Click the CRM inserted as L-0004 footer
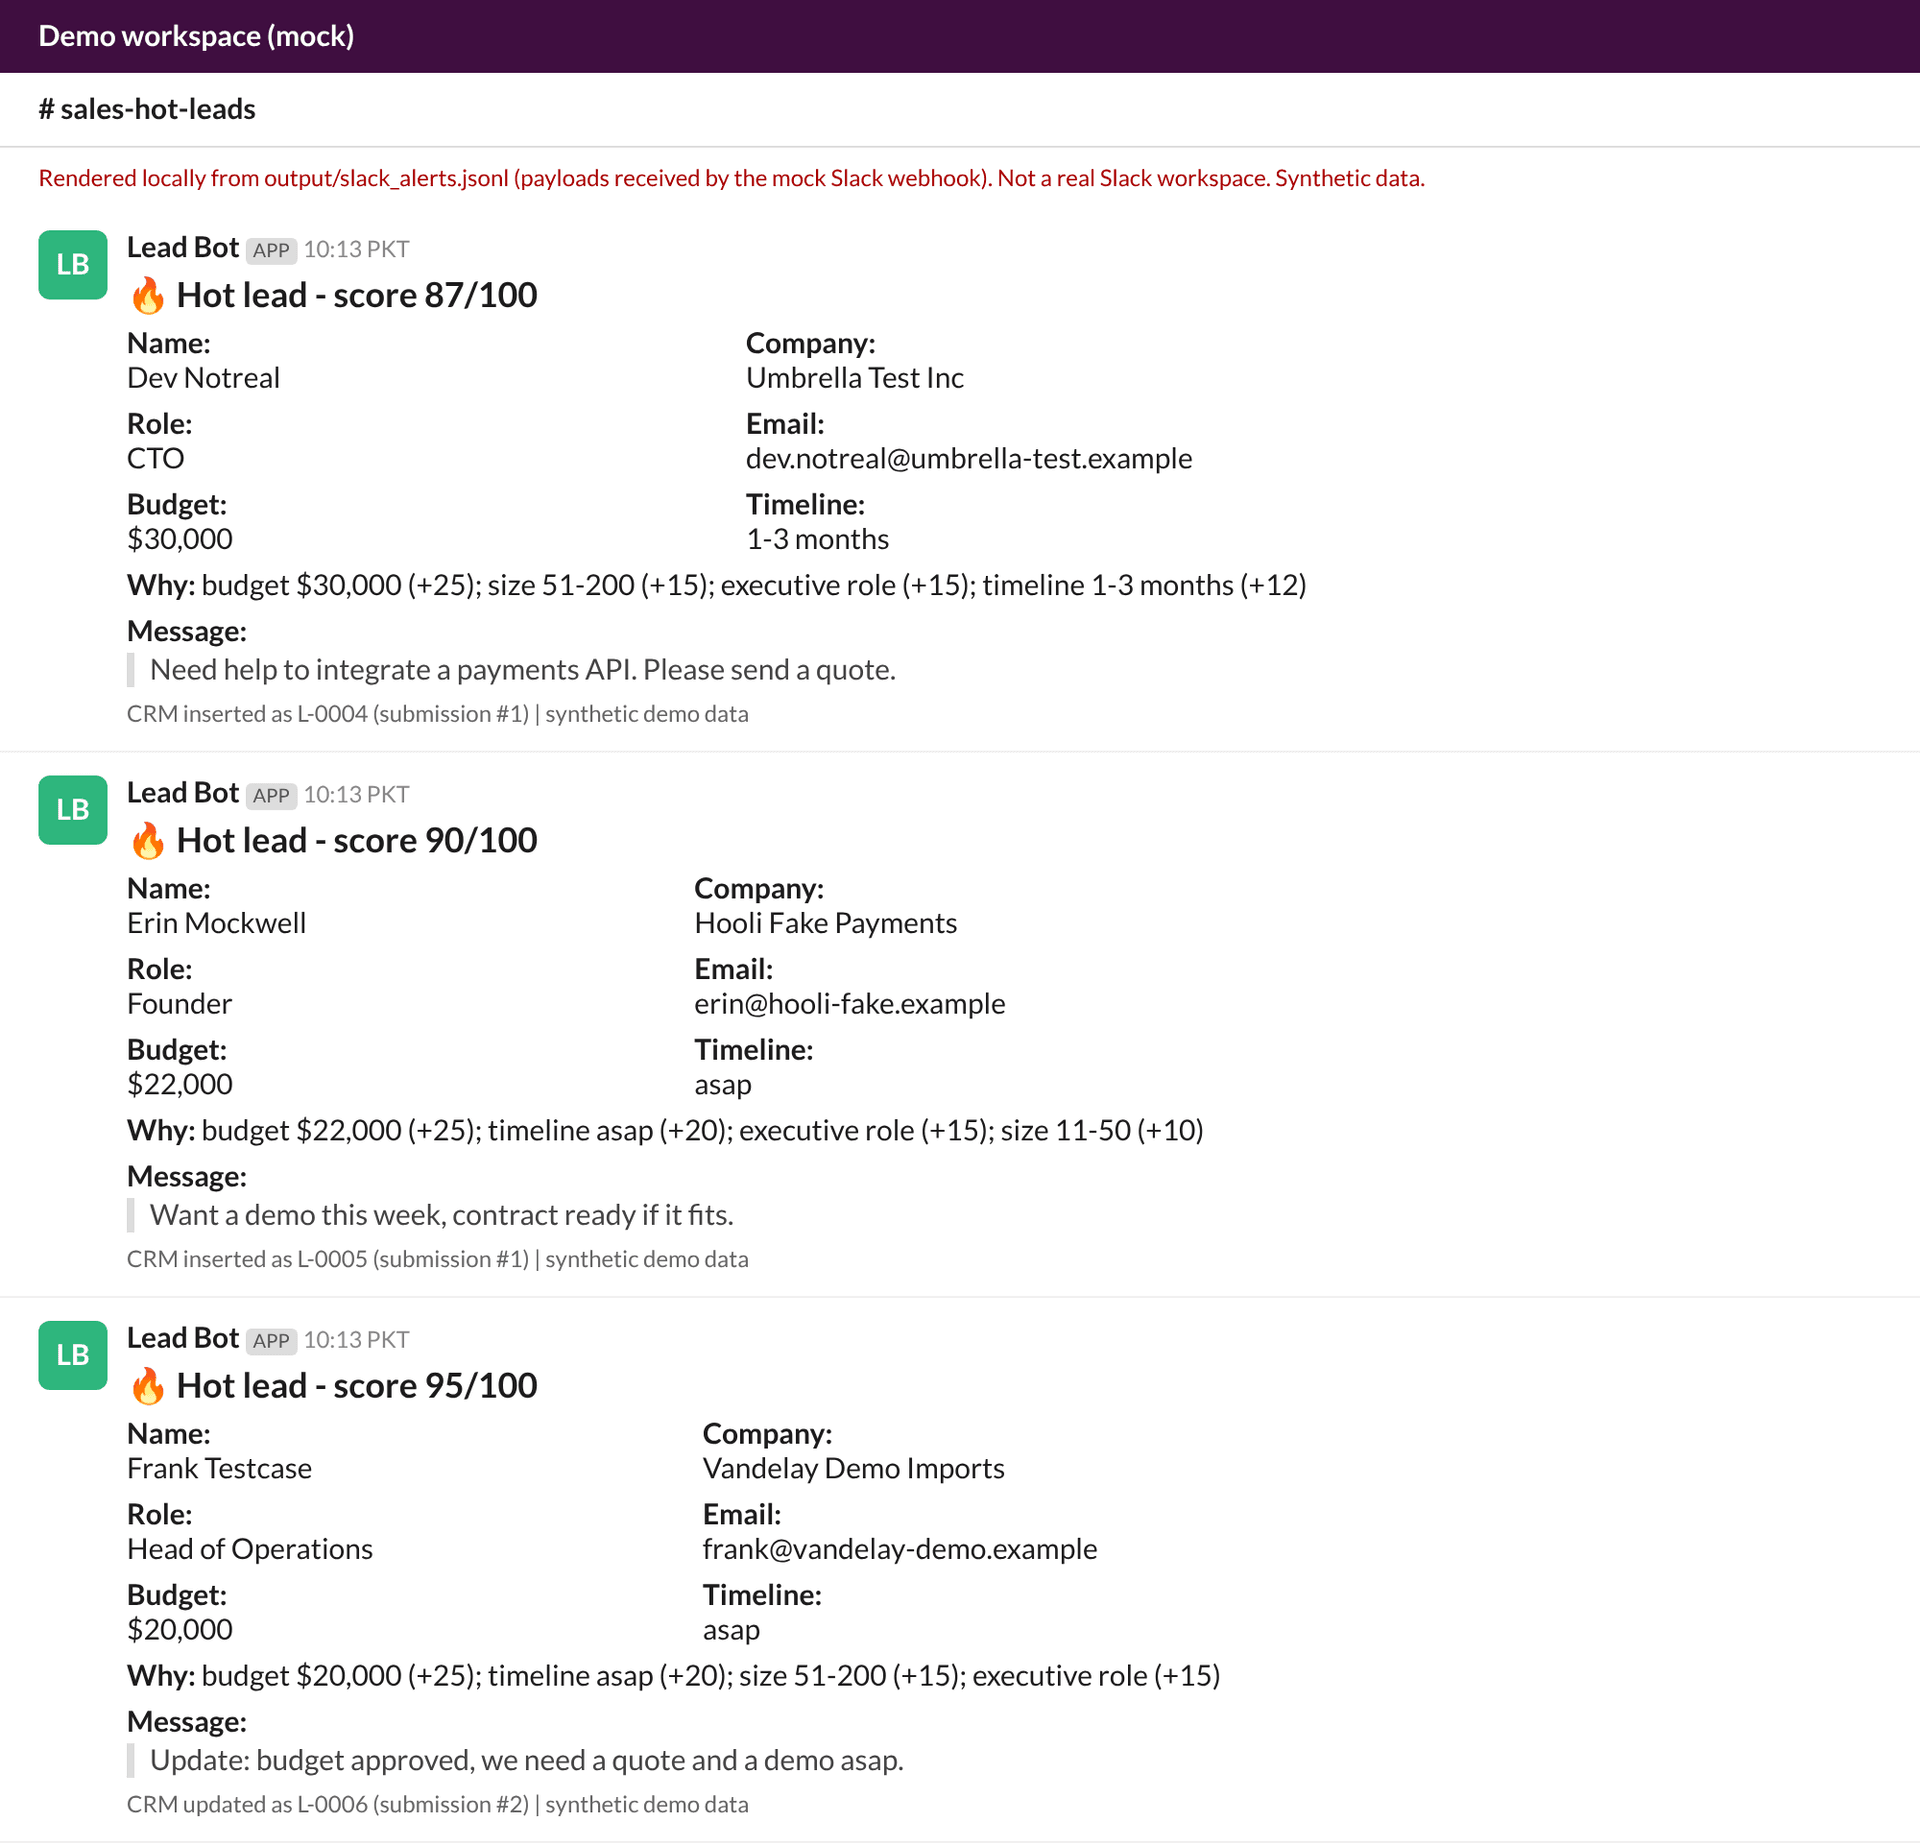The height and width of the screenshot is (1843, 1920). coord(438,713)
